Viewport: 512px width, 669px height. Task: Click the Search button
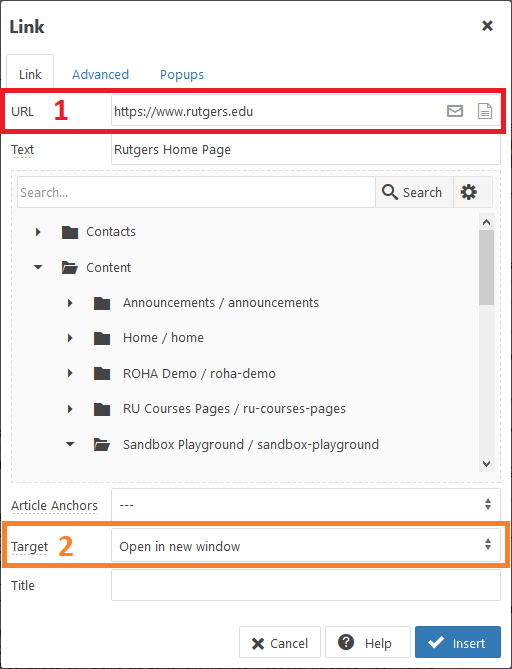tap(412, 192)
